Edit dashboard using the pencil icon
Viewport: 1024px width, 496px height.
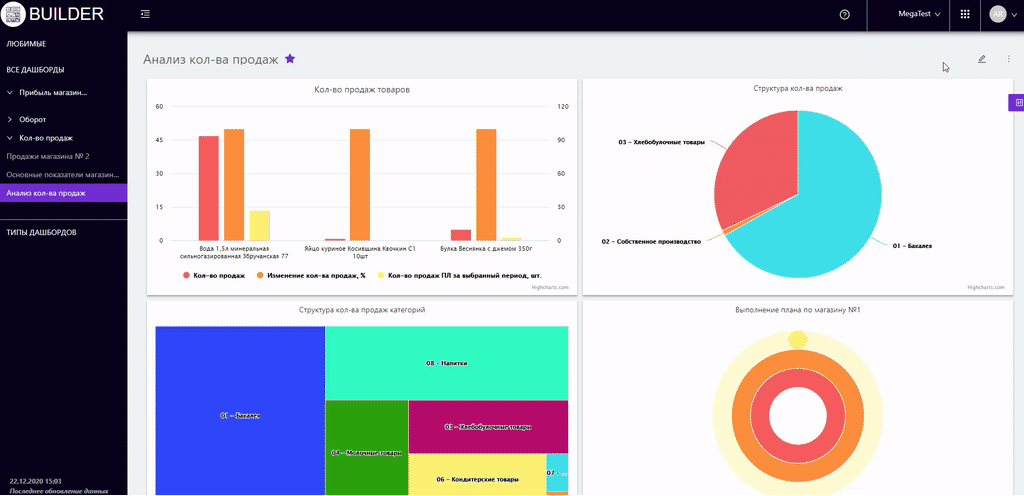pos(982,59)
